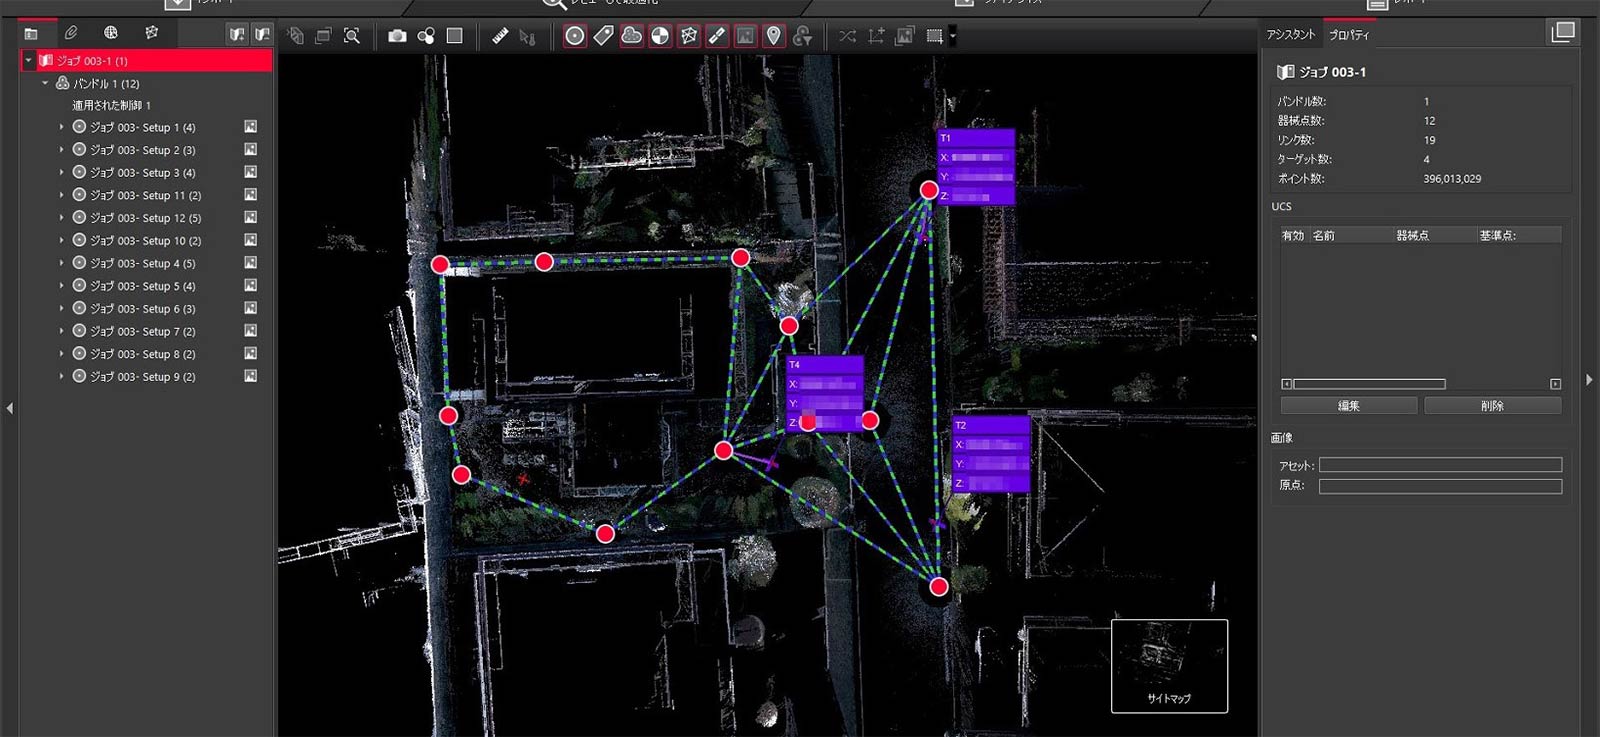Click the pop-out window icon in properties panel
1600x737 pixels.
[x=1562, y=32]
